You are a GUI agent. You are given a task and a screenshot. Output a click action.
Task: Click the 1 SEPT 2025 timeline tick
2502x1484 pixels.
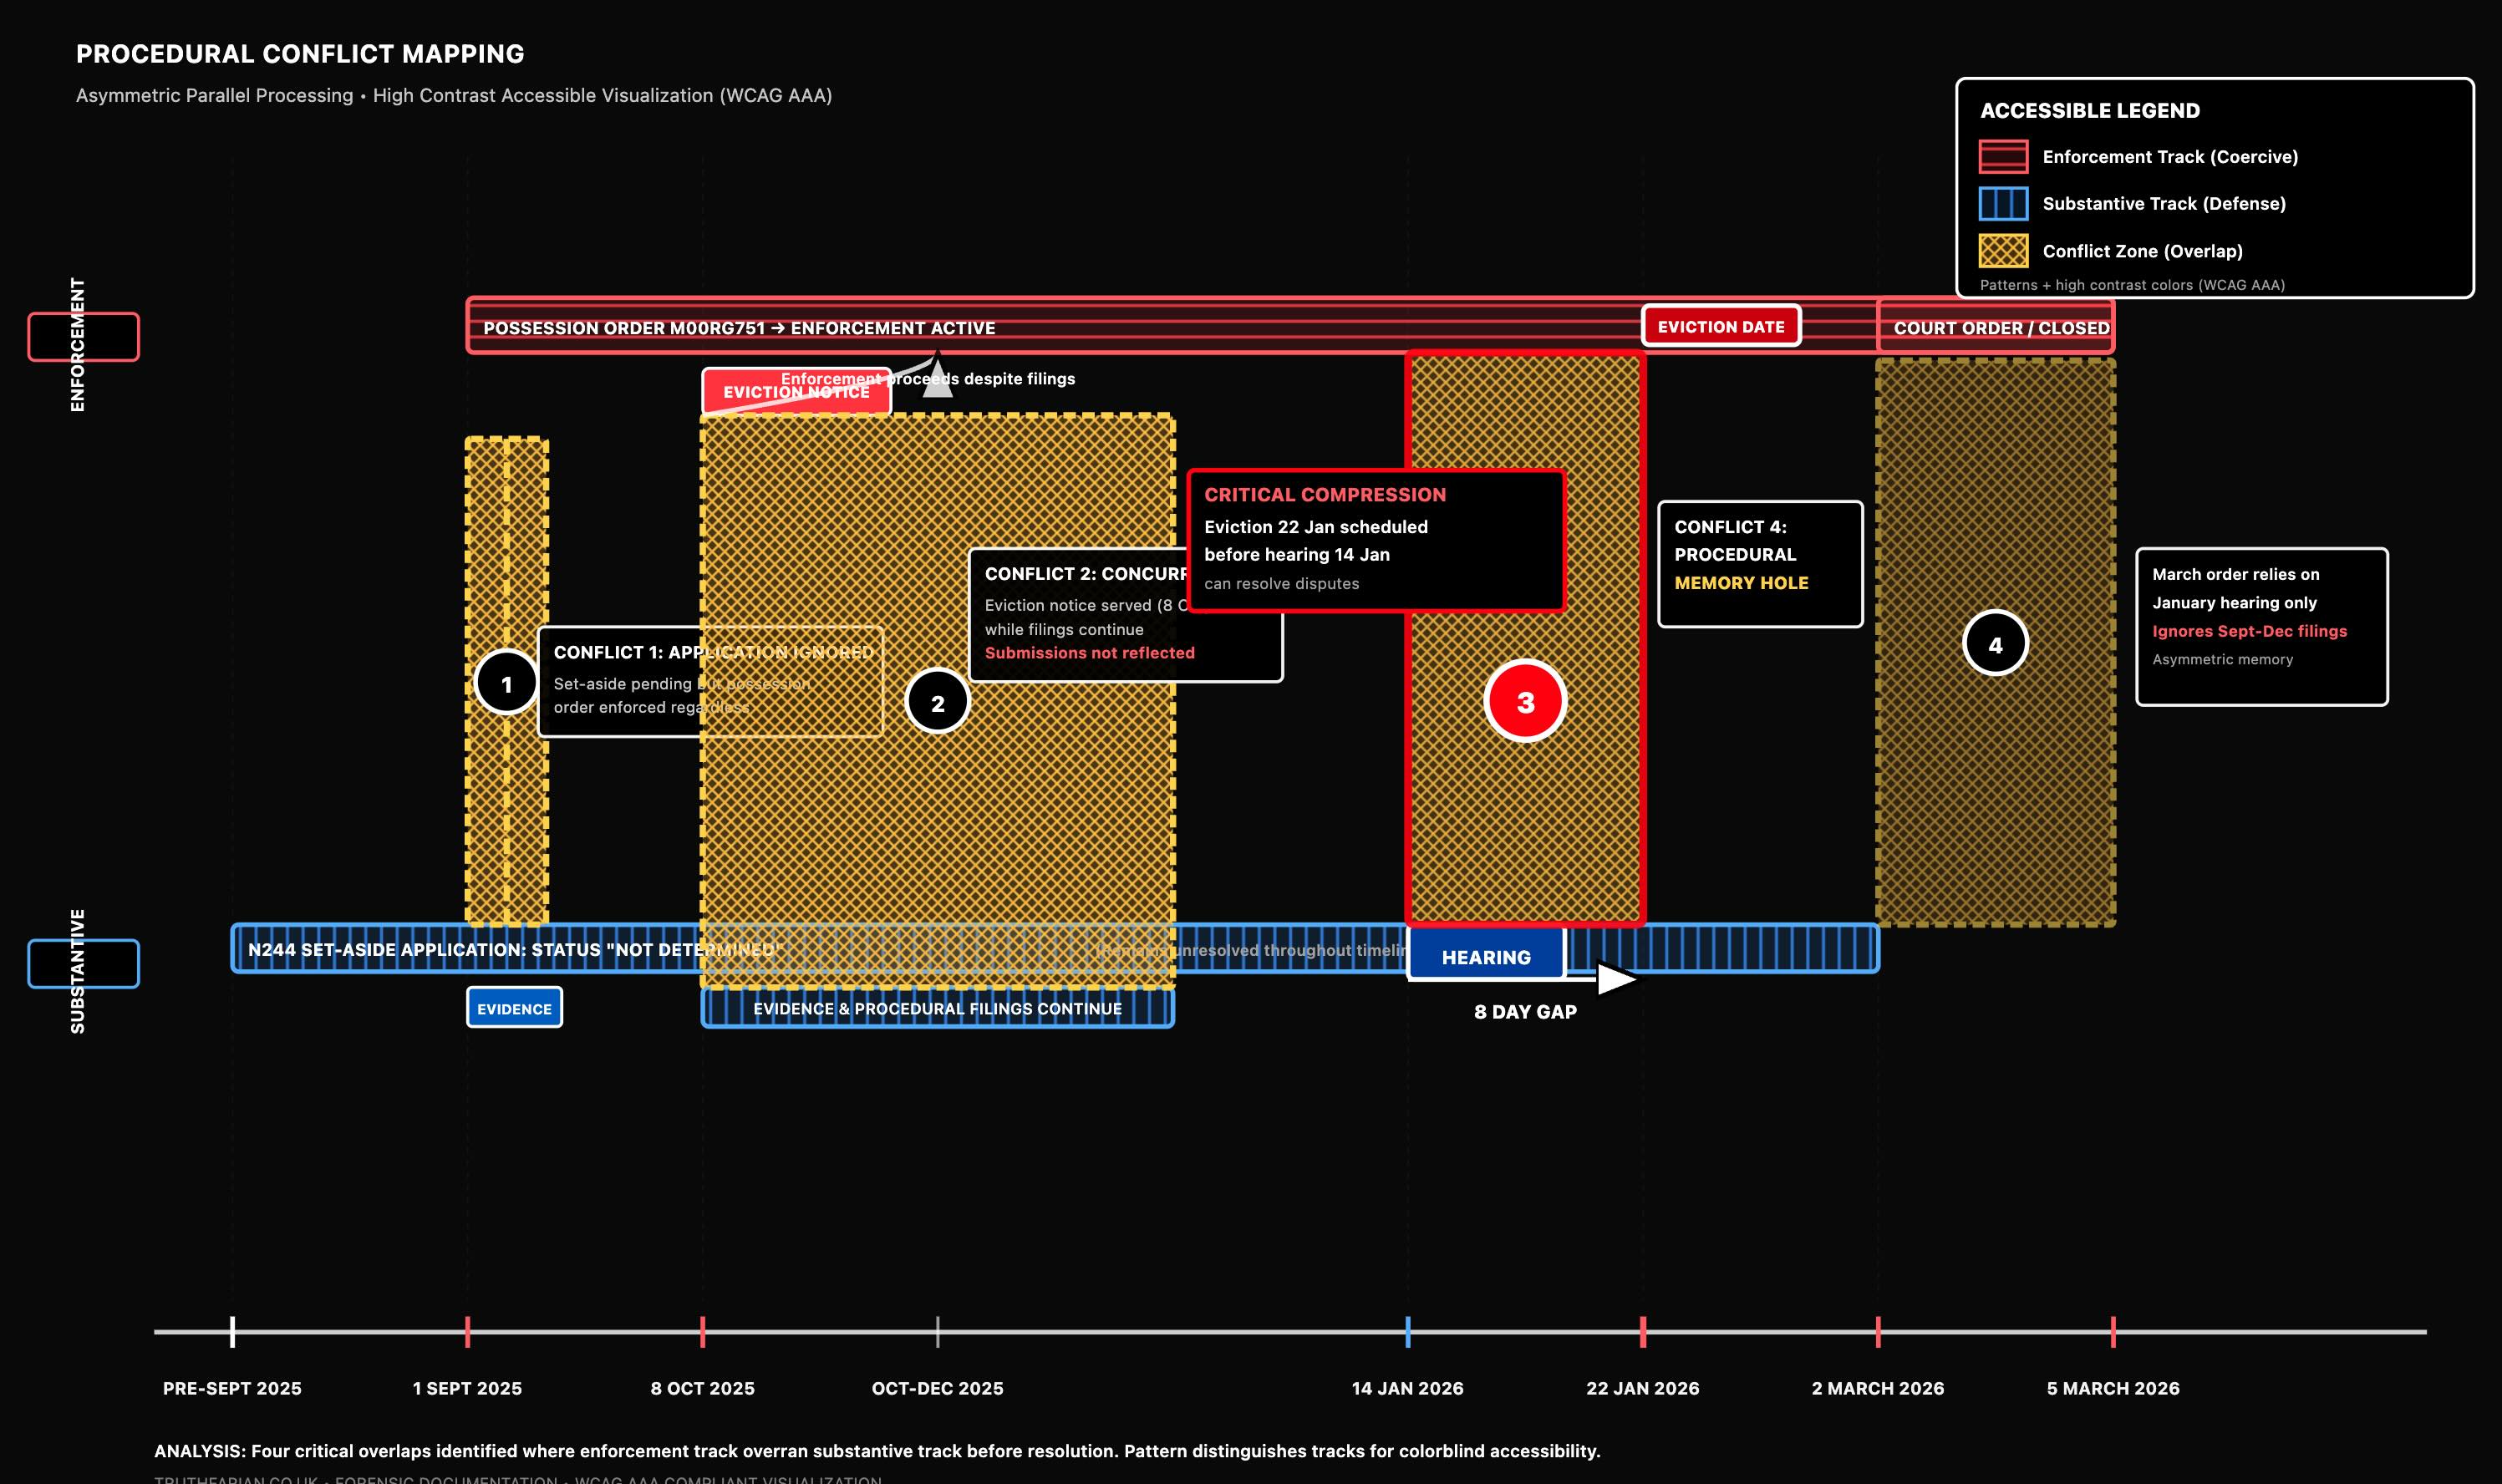tap(467, 1332)
